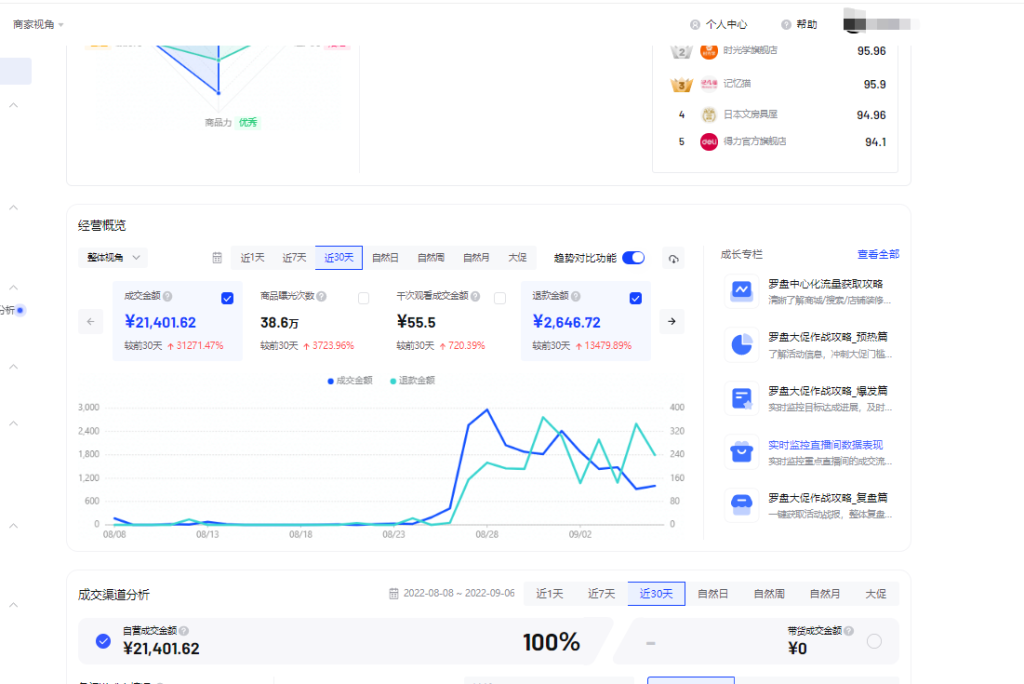Image resolution: width=1024 pixels, height=684 pixels.
Task: Check the 千次观看成交金额 metric checkbox
Action: pyautogui.click(x=500, y=299)
